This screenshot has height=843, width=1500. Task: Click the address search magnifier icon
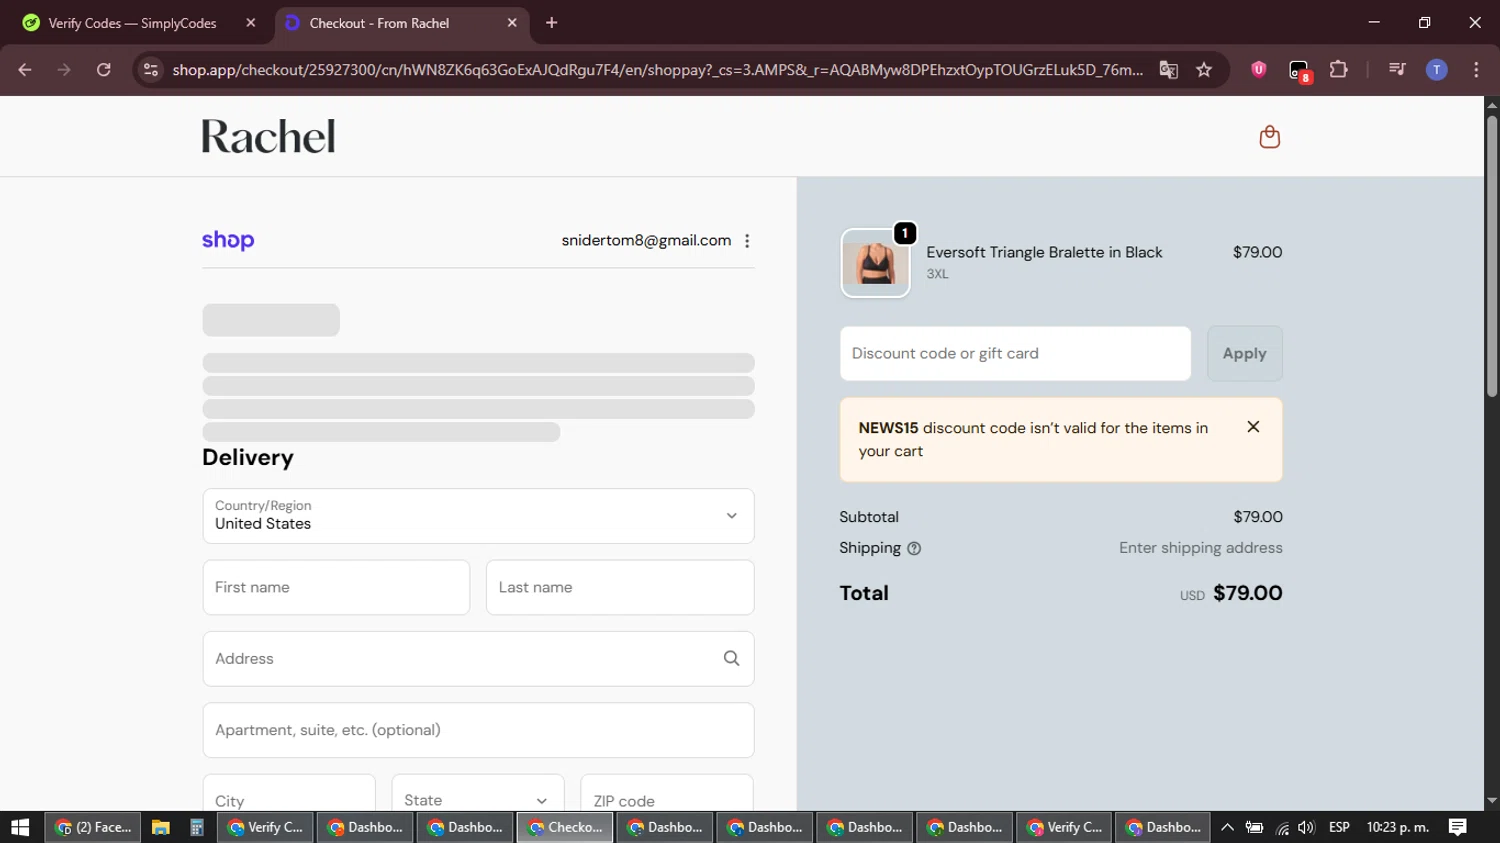(731, 658)
